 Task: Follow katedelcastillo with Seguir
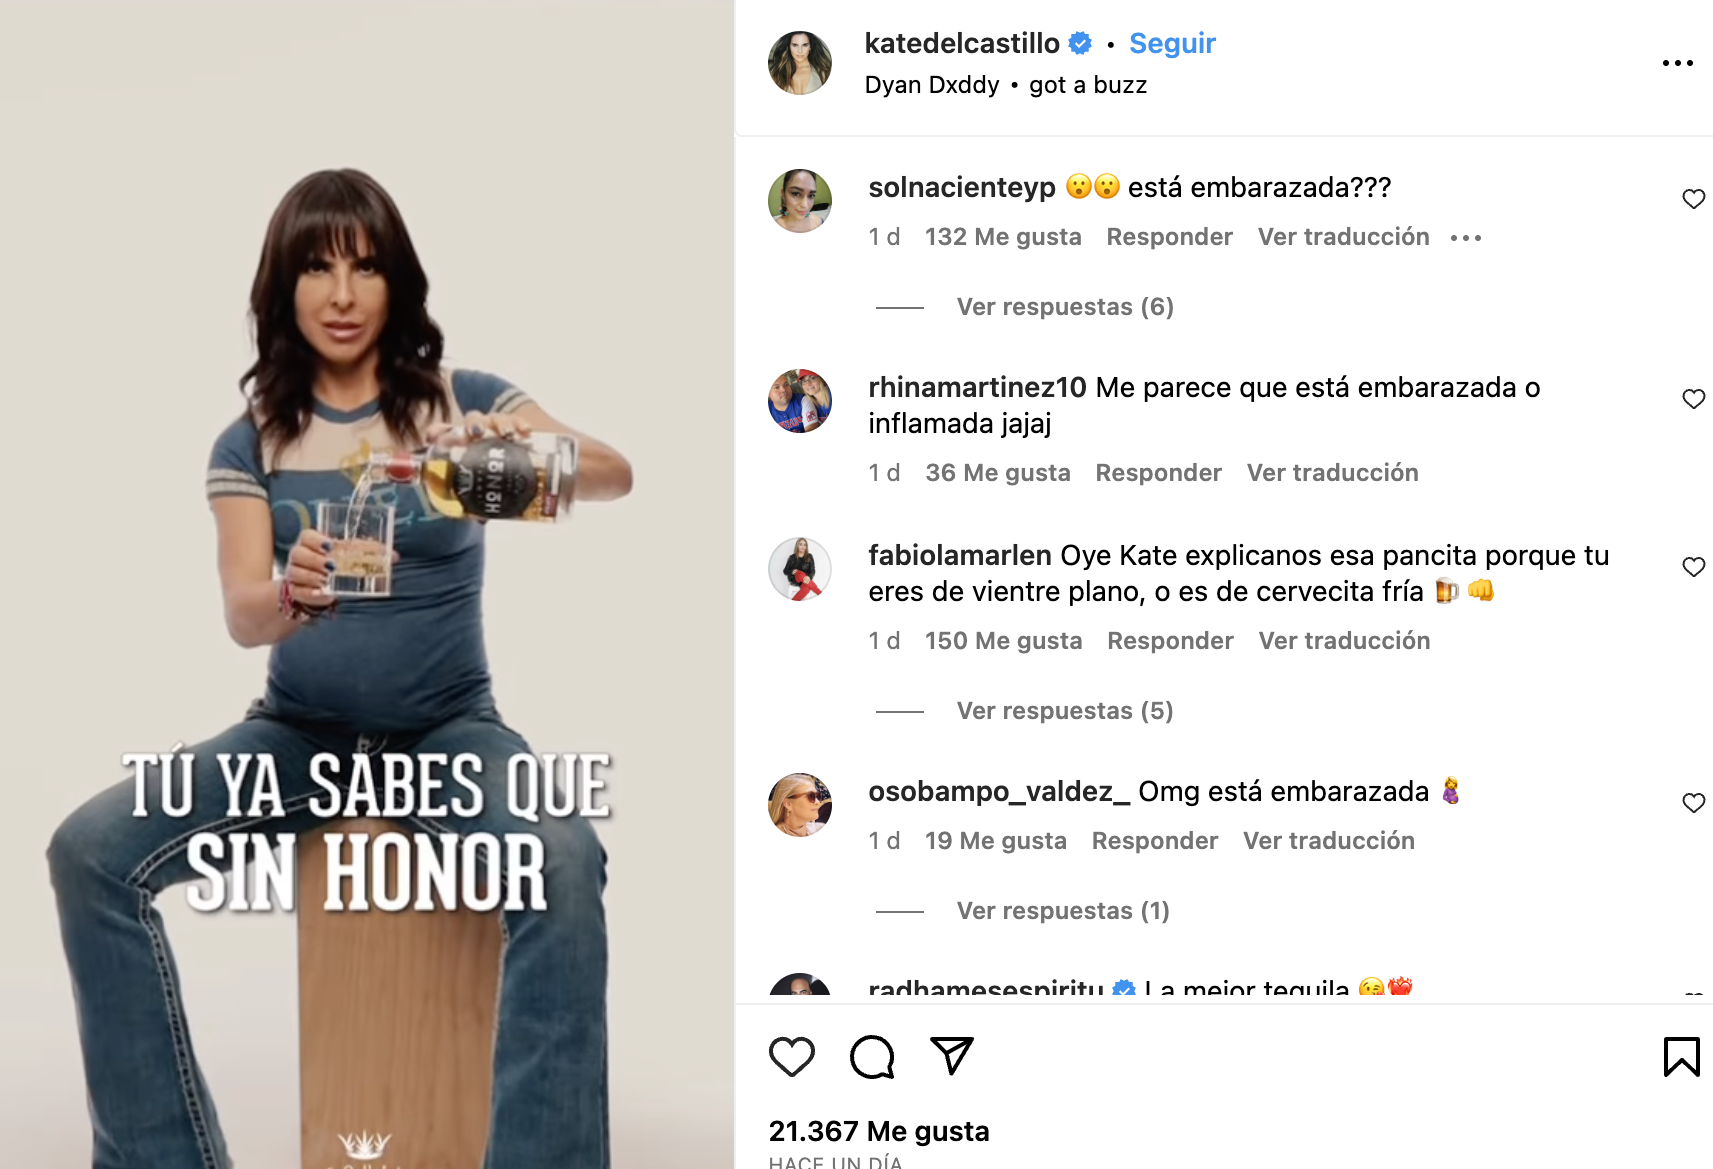(1172, 43)
